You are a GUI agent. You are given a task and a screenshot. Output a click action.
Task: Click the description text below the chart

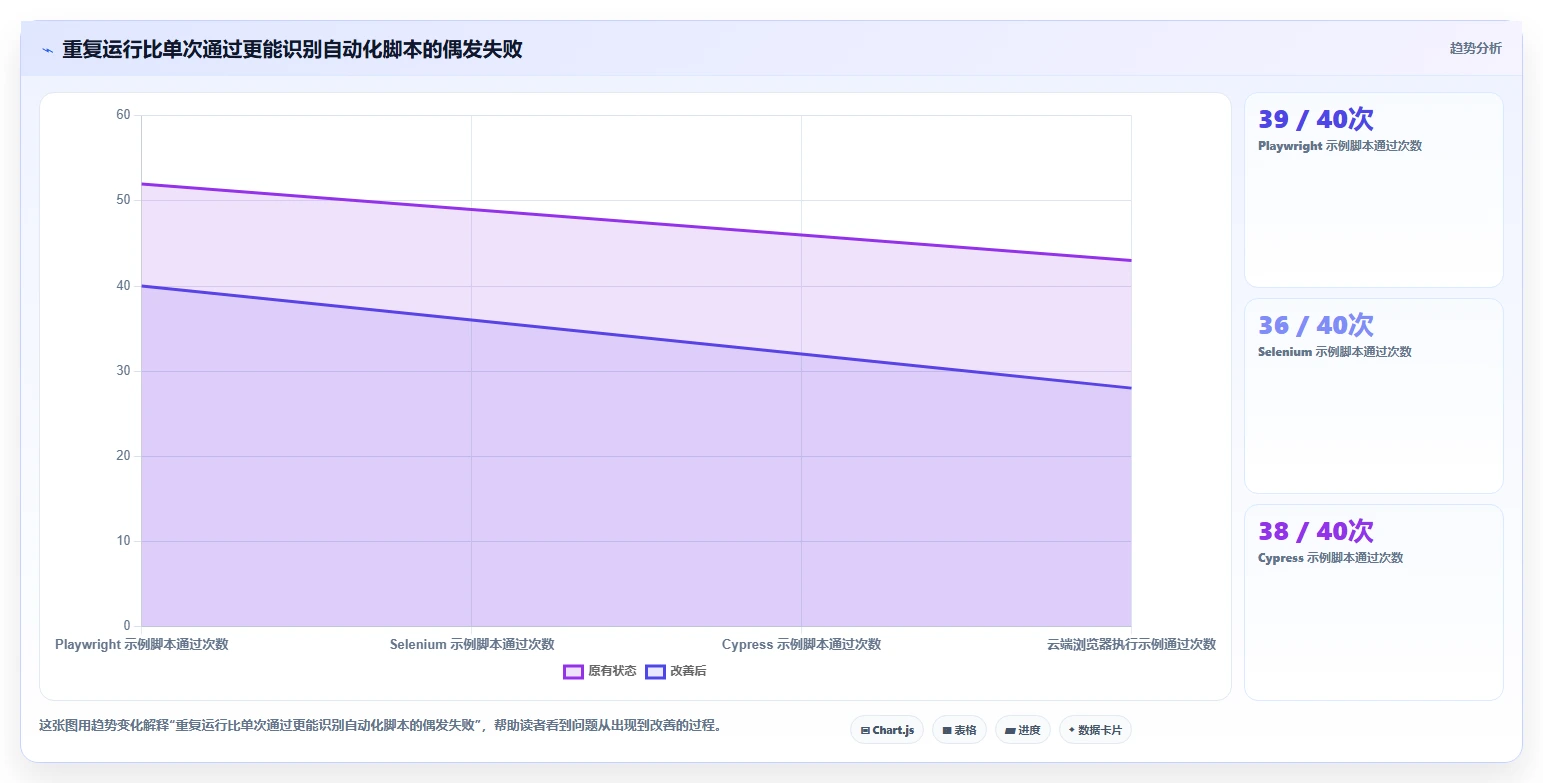click(380, 725)
